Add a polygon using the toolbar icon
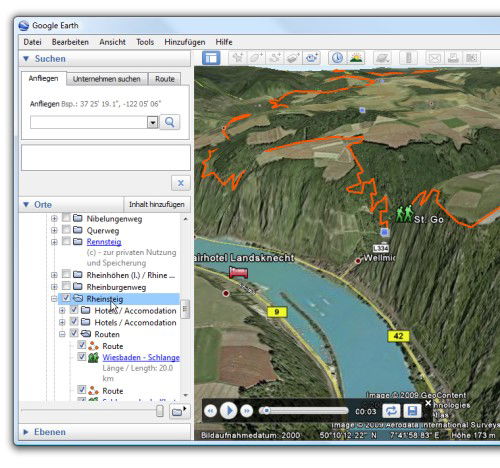The image size is (500, 468). (256, 58)
